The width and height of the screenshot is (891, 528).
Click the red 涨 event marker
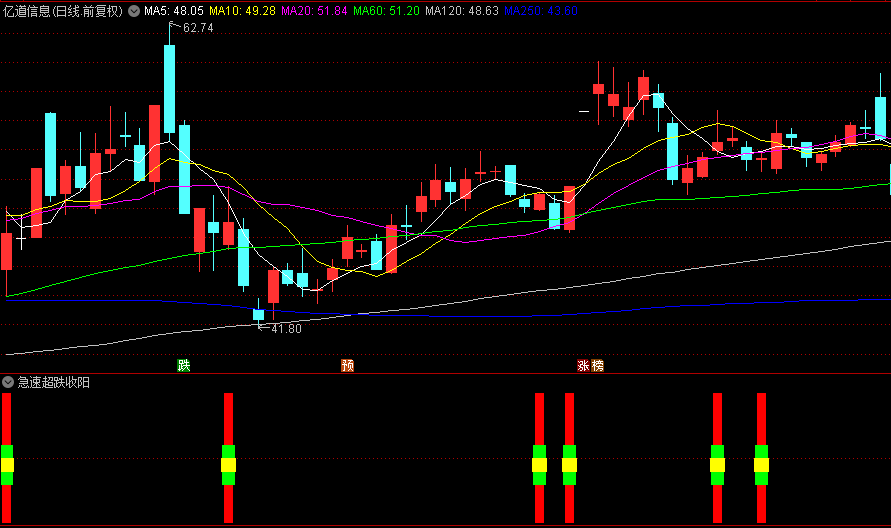(x=583, y=365)
